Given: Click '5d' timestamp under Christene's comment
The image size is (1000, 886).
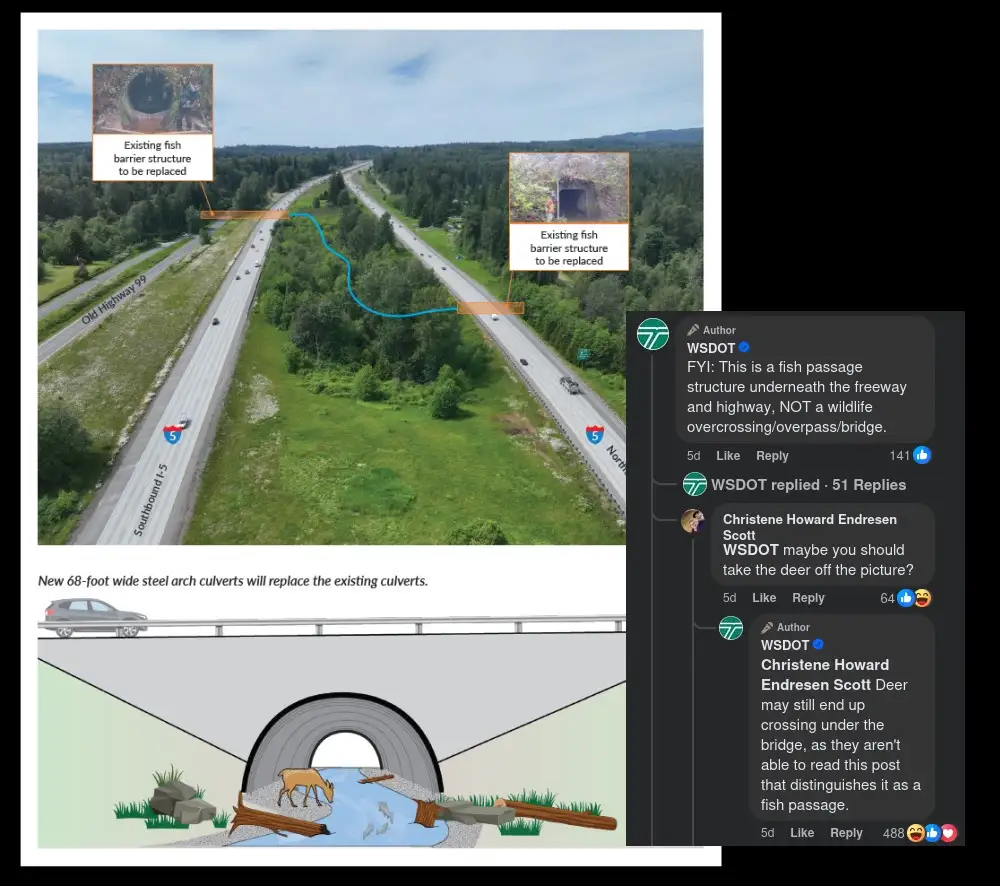Looking at the screenshot, I should [x=729, y=598].
